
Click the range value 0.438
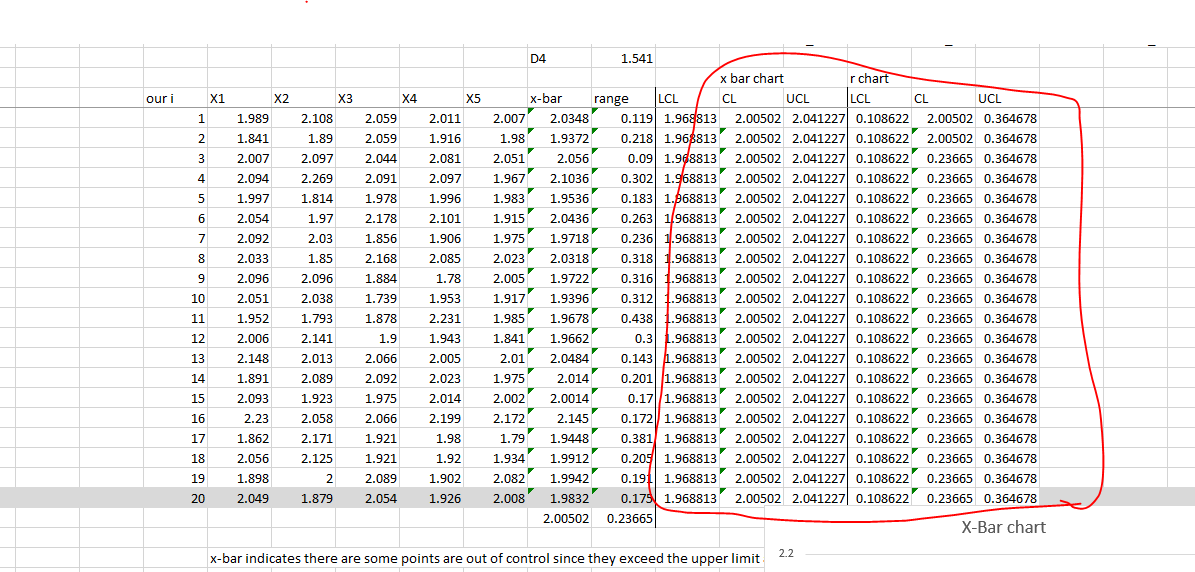coord(623,318)
